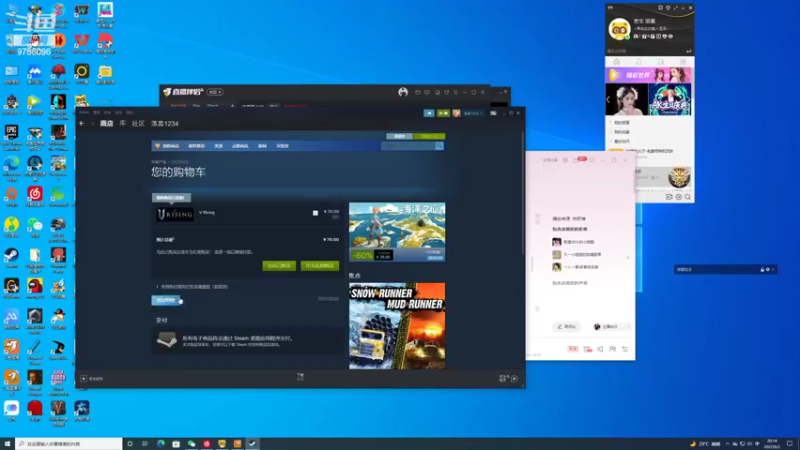Open the hamburger menu in 直播伴侣 title bar
The height and width of the screenshot is (450, 800).
(x=456, y=92)
